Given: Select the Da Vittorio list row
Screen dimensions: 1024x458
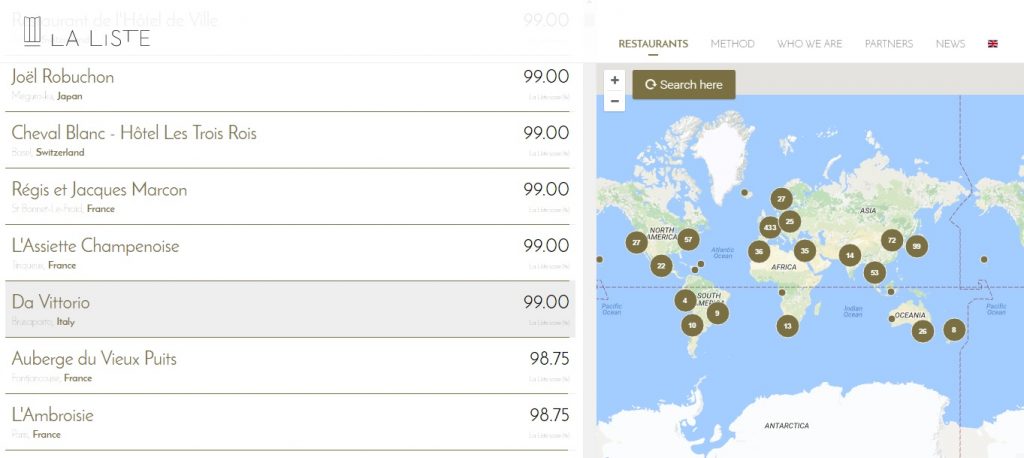Looking at the screenshot, I should click(x=286, y=309).
